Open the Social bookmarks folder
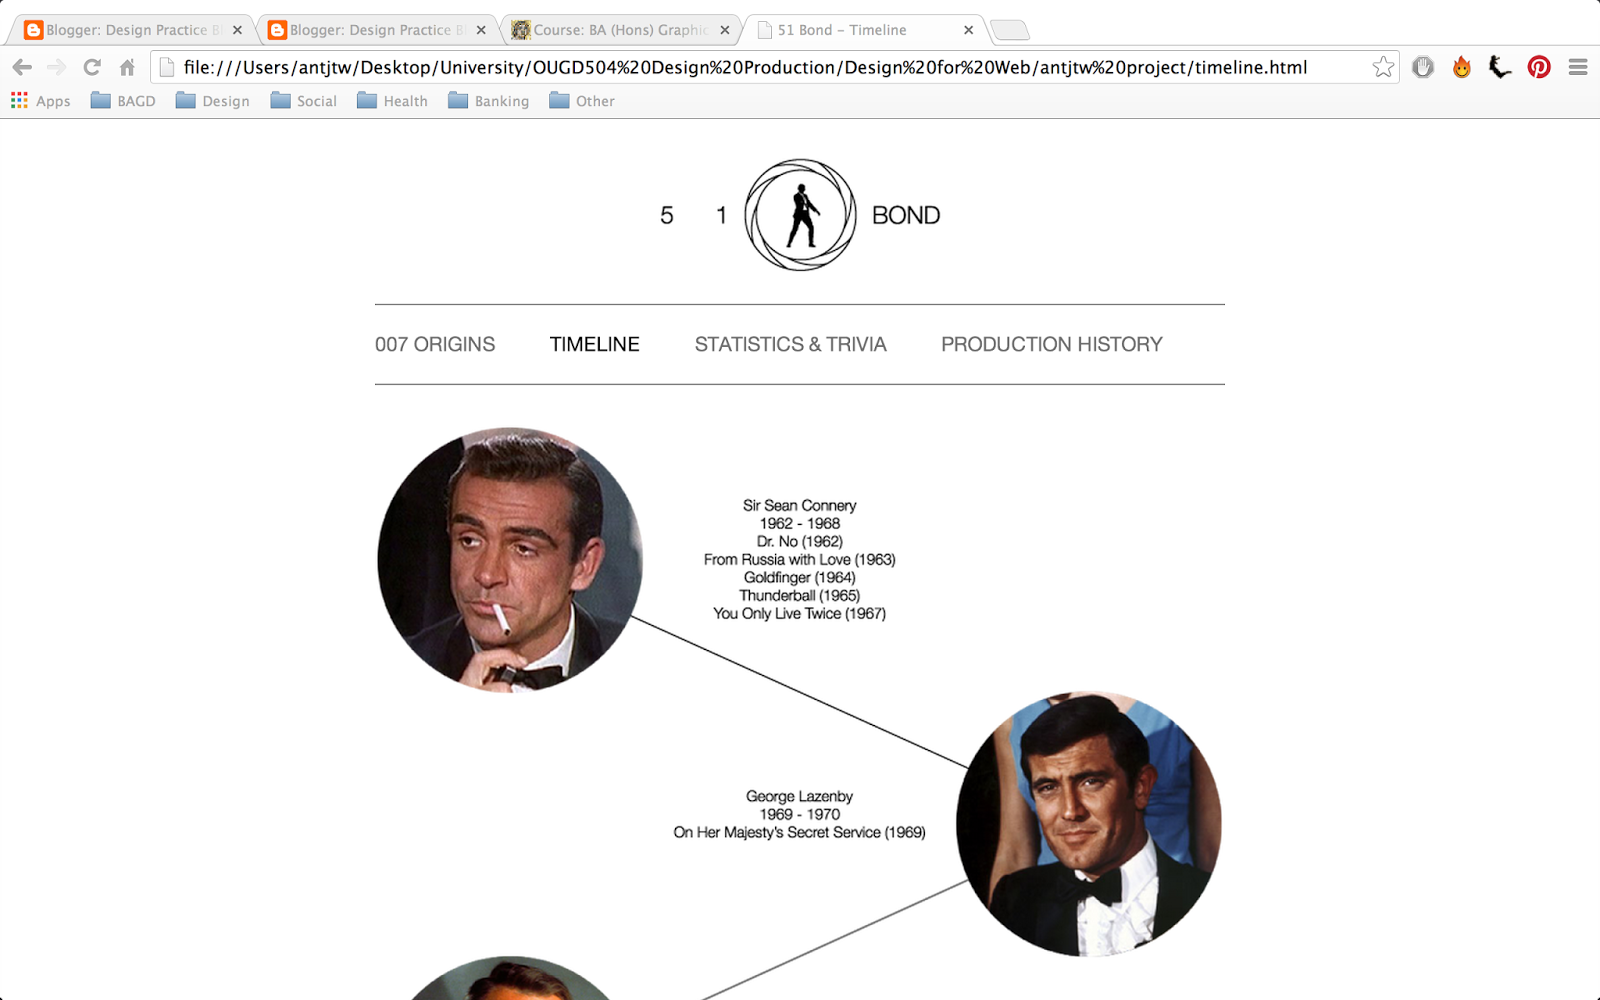The height and width of the screenshot is (1000, 1600). 304,101
